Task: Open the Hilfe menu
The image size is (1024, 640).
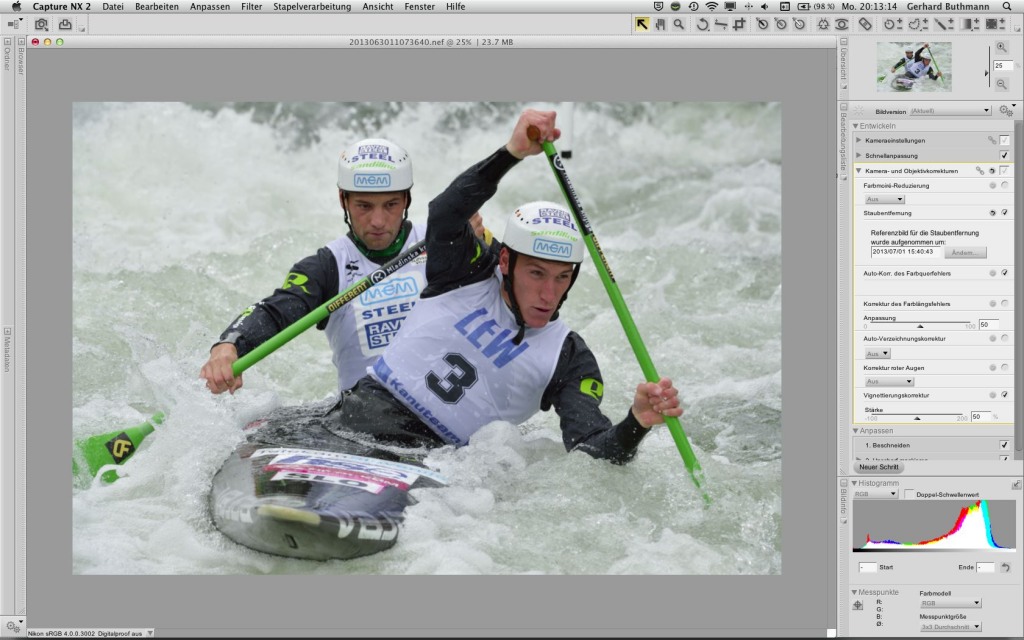Action: point(455,7)
